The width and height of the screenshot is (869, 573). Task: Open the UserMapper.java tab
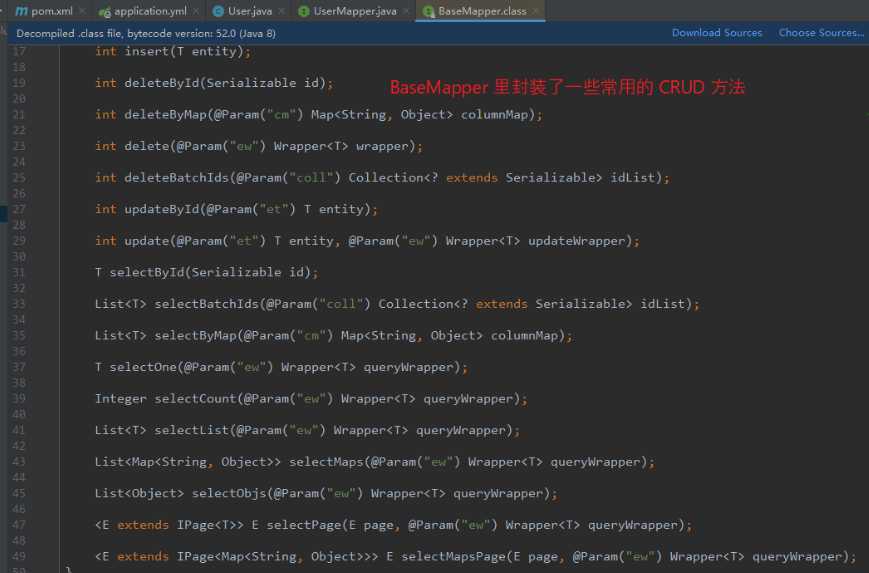point(355,11)
